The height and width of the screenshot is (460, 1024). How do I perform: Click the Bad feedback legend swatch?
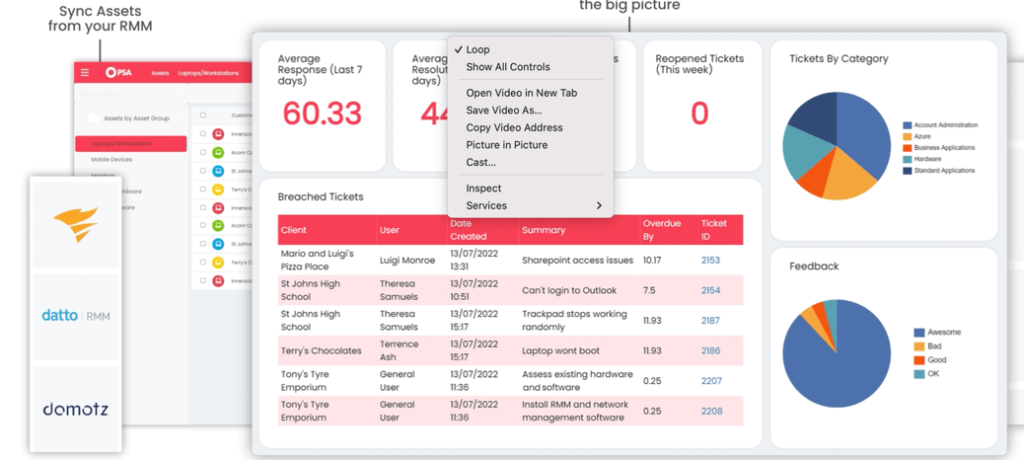[920, 346]
